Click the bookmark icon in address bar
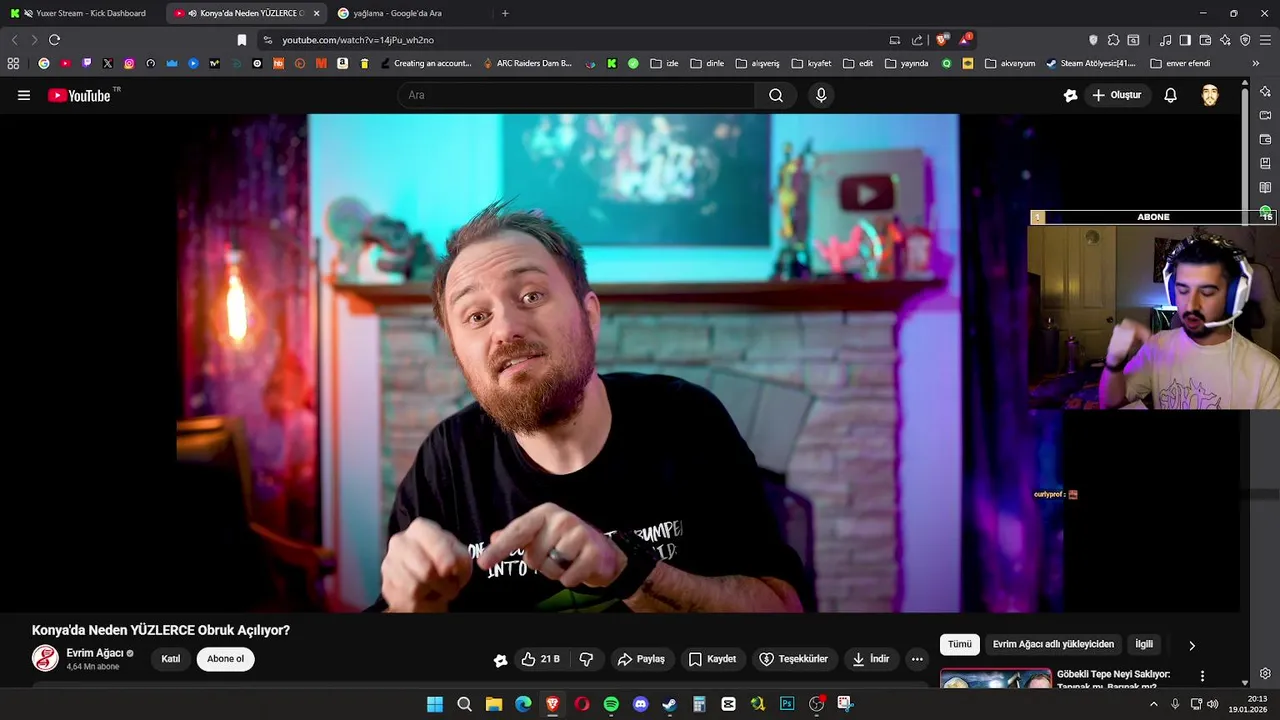Screen dimensions: 1280x720 click(x=242, y=40)
